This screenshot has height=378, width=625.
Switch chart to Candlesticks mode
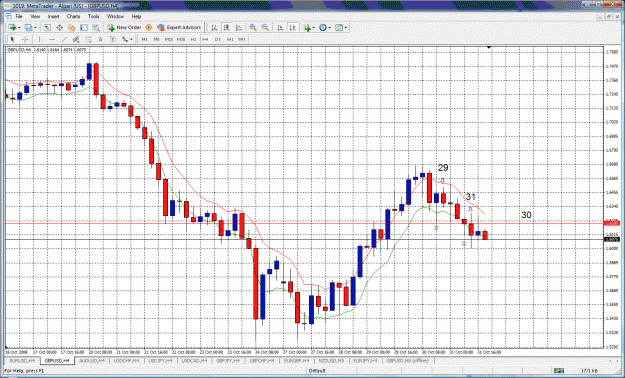(x=226, y=28)
